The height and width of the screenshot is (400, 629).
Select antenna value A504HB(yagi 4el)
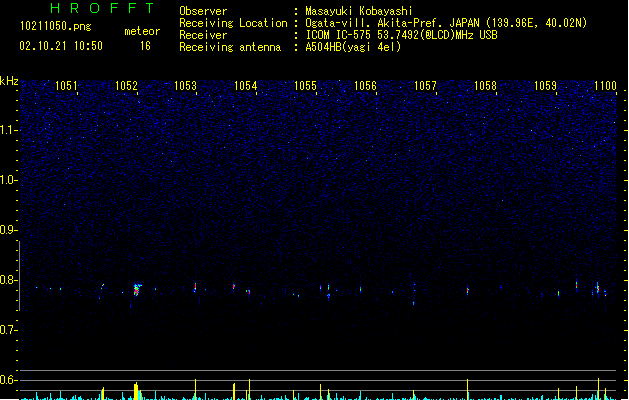click(353, 47)
